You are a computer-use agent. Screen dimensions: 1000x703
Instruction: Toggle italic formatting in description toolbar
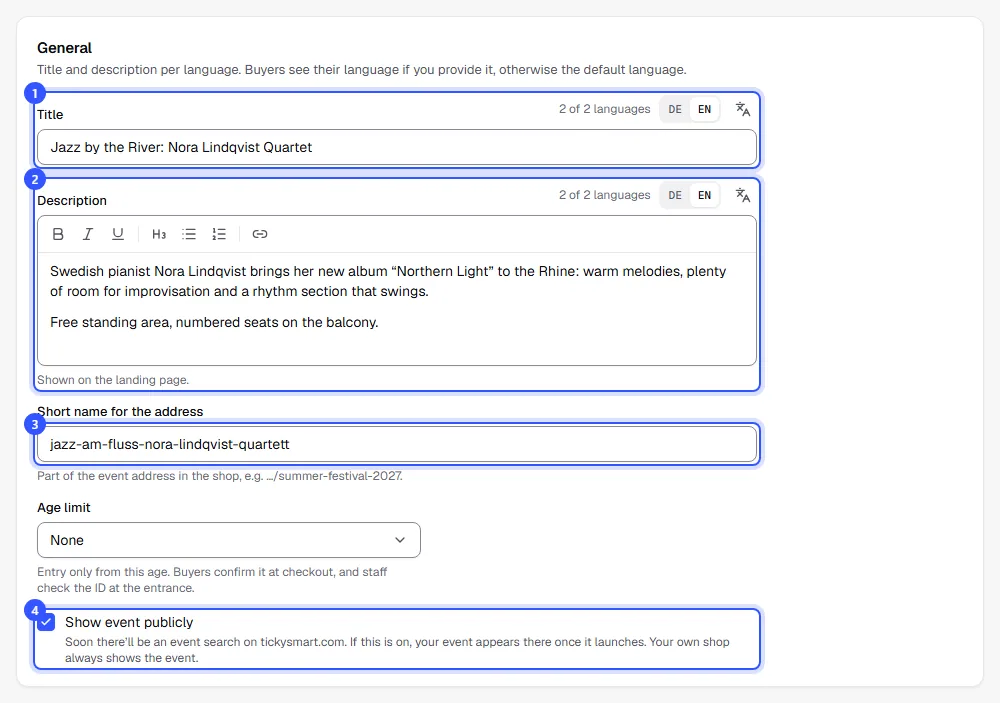coord(87,234)
